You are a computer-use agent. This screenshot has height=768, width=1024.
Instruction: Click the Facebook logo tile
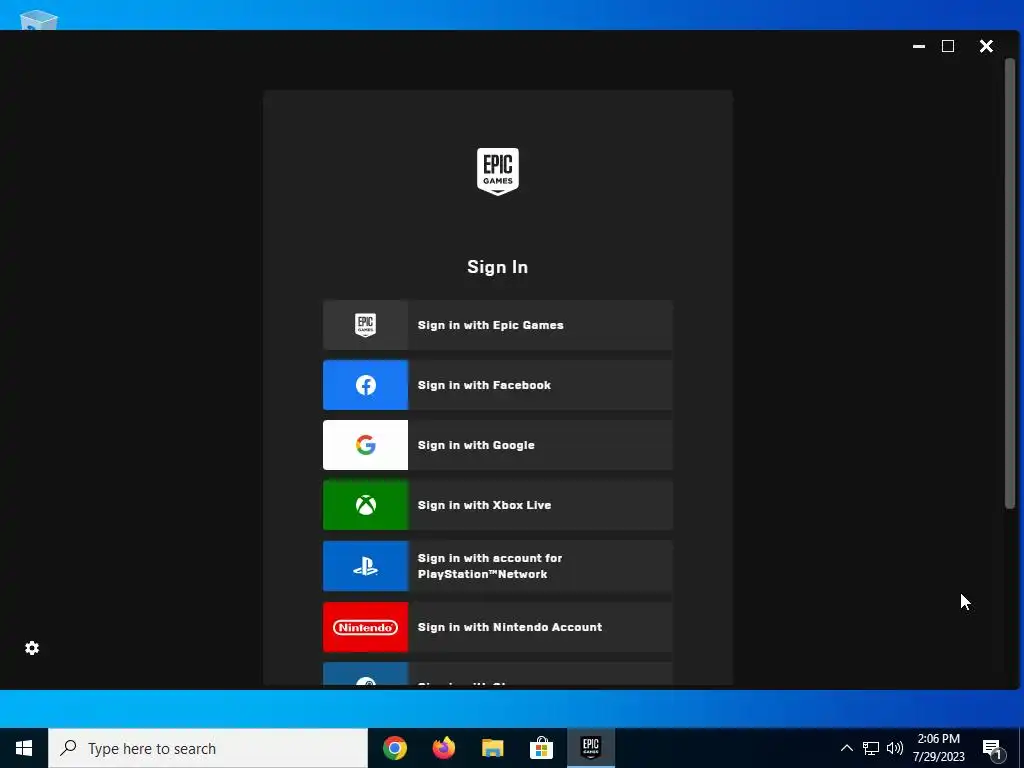pos(365,385)
